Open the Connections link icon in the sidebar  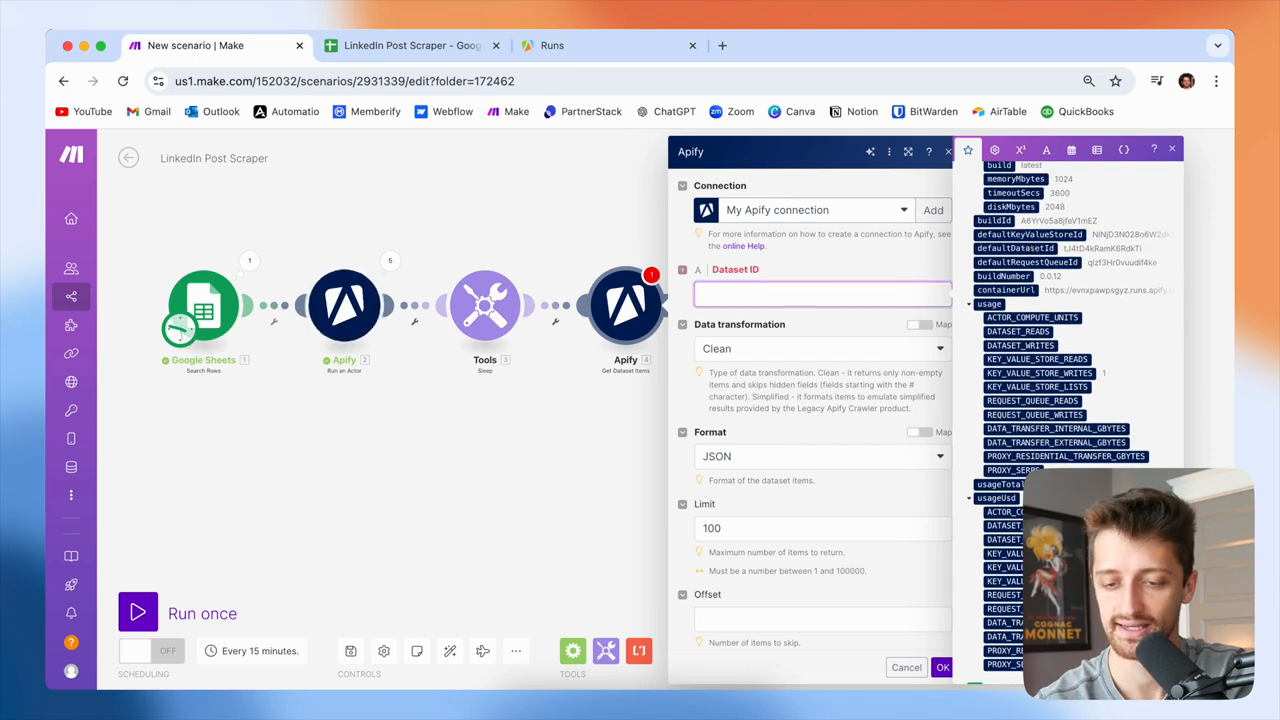(x=71, y=353)
